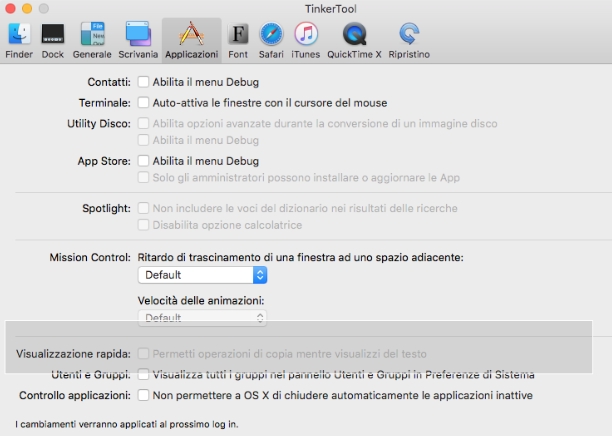Open the Ripristino reset pane

(409, 41)
